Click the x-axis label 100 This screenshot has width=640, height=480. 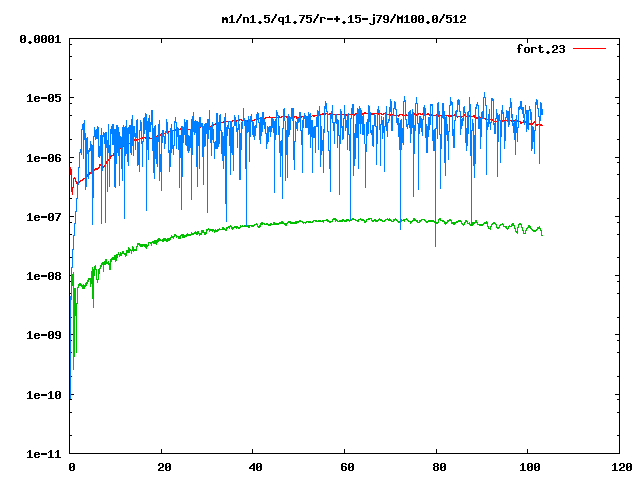530,467
